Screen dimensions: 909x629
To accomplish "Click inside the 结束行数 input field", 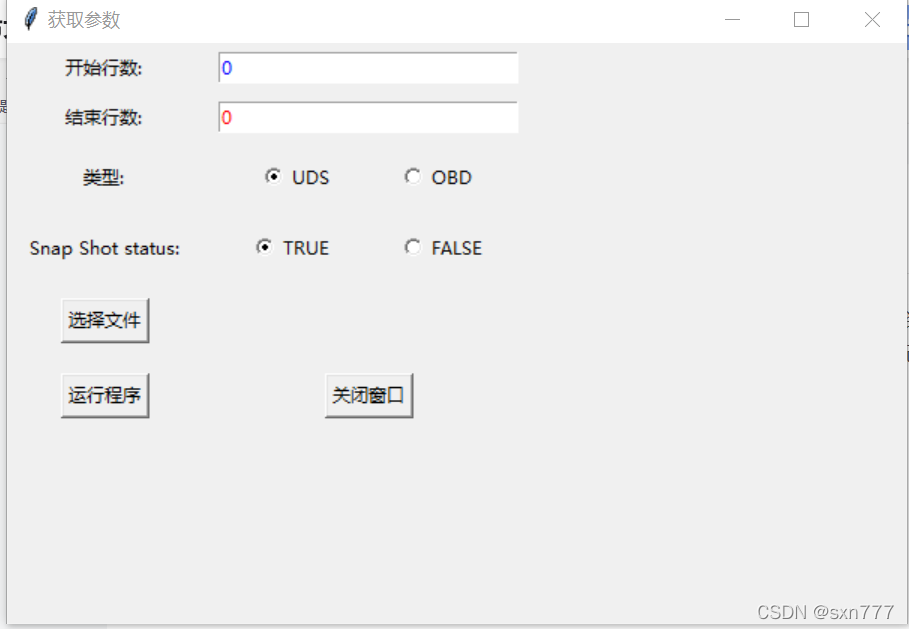I will click(x=367, y=117).
